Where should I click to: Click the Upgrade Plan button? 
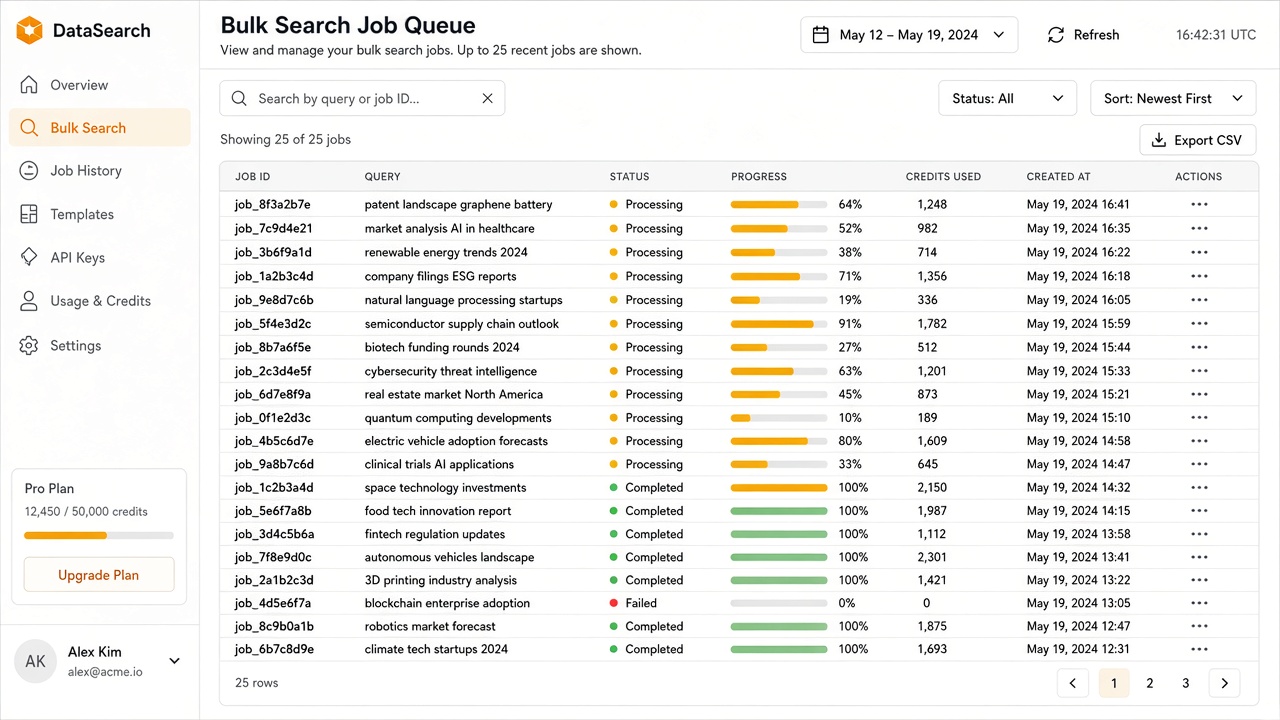tap(99, 575)
